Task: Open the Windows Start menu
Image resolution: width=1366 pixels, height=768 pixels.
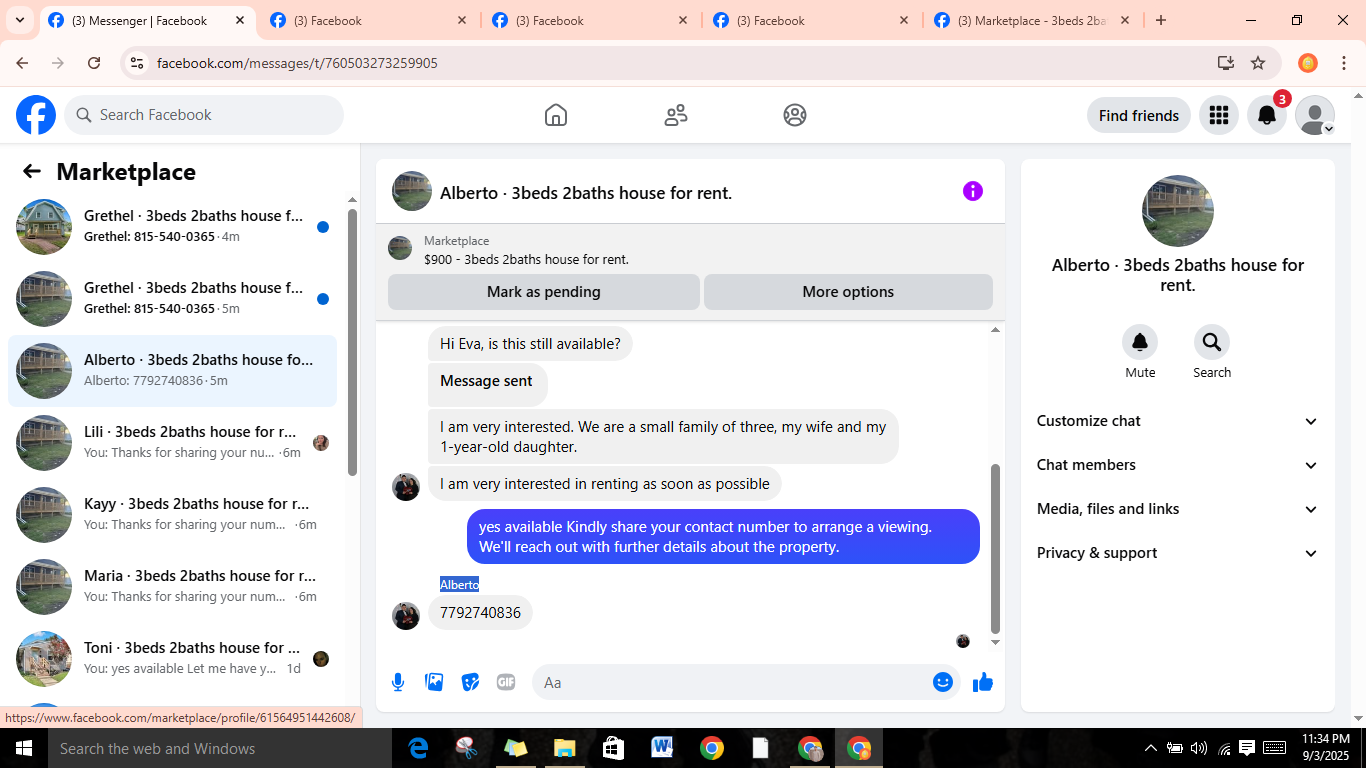Action: tap(22, 748)
